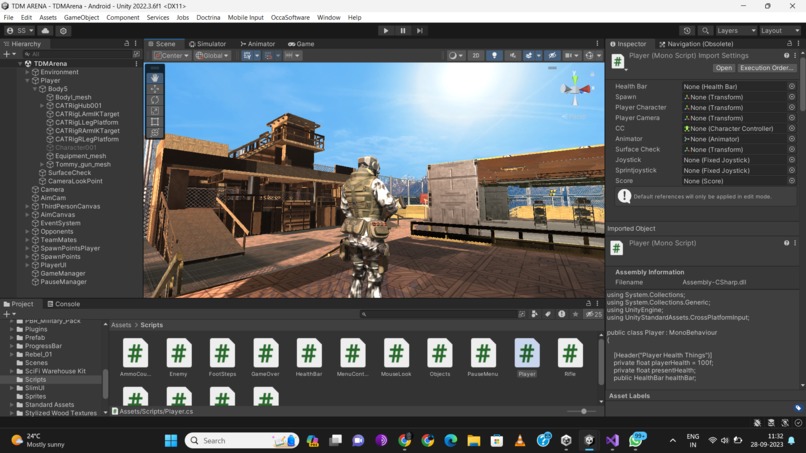This screenshot has height=453, width=806.
Task: Toggle hidden packages visibility (25) button
Action: [594, 314]
